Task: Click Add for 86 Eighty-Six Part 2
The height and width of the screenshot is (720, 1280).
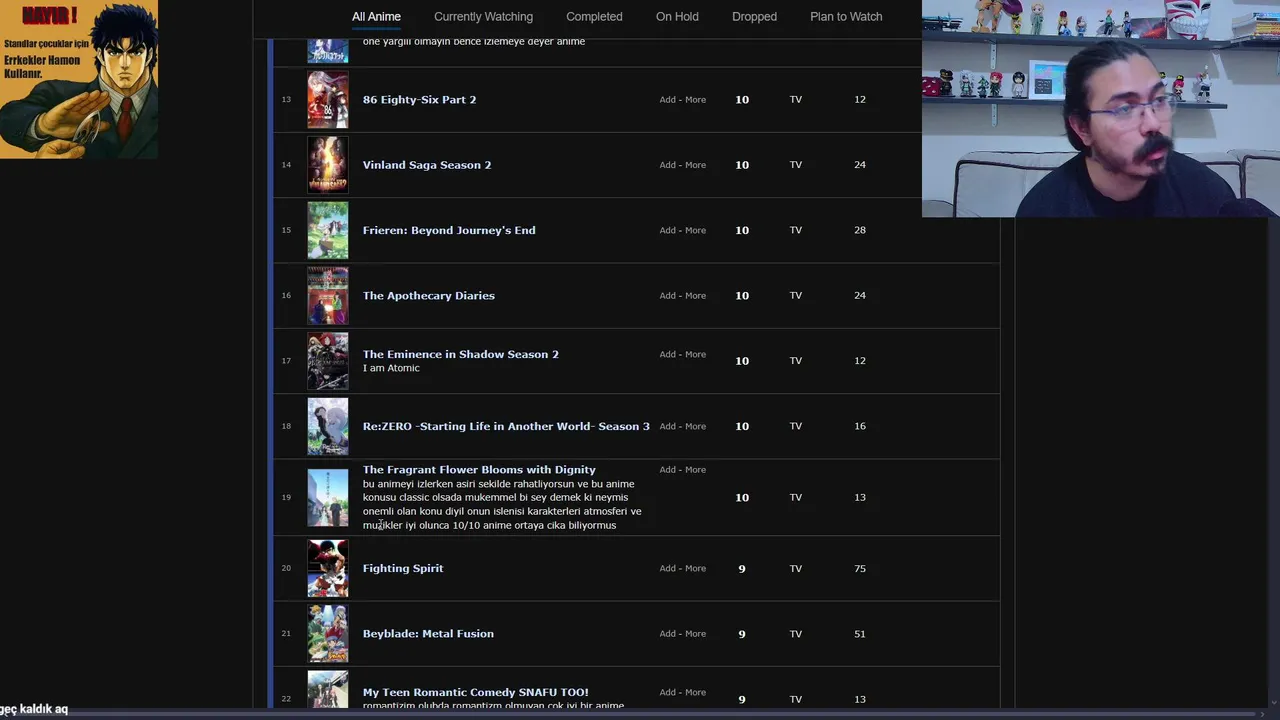Action: click(667, 99)
